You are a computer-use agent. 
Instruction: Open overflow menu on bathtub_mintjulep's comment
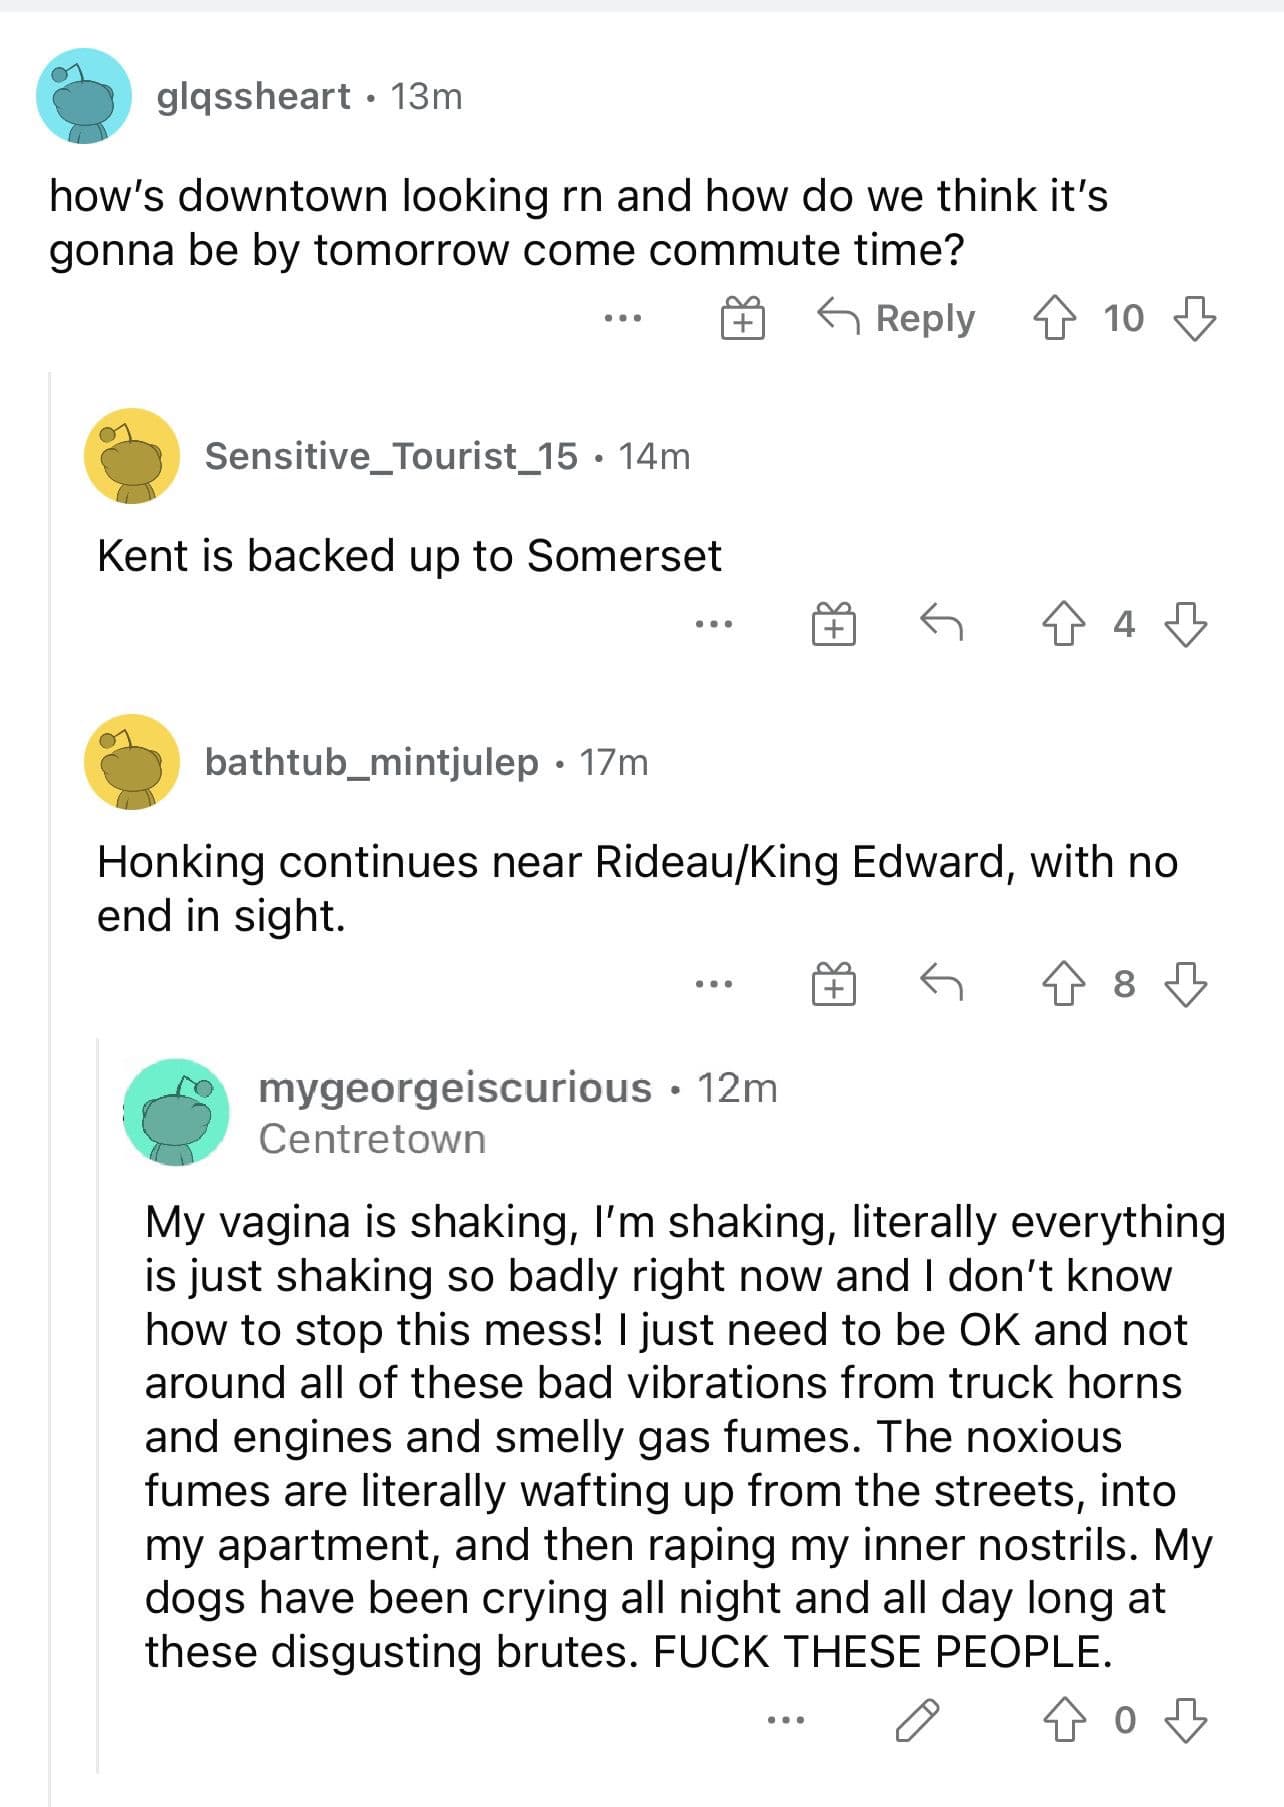(714, 984)
